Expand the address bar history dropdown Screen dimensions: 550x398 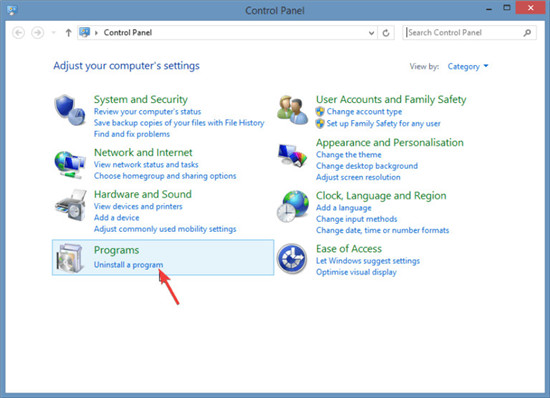coord(371,33)
